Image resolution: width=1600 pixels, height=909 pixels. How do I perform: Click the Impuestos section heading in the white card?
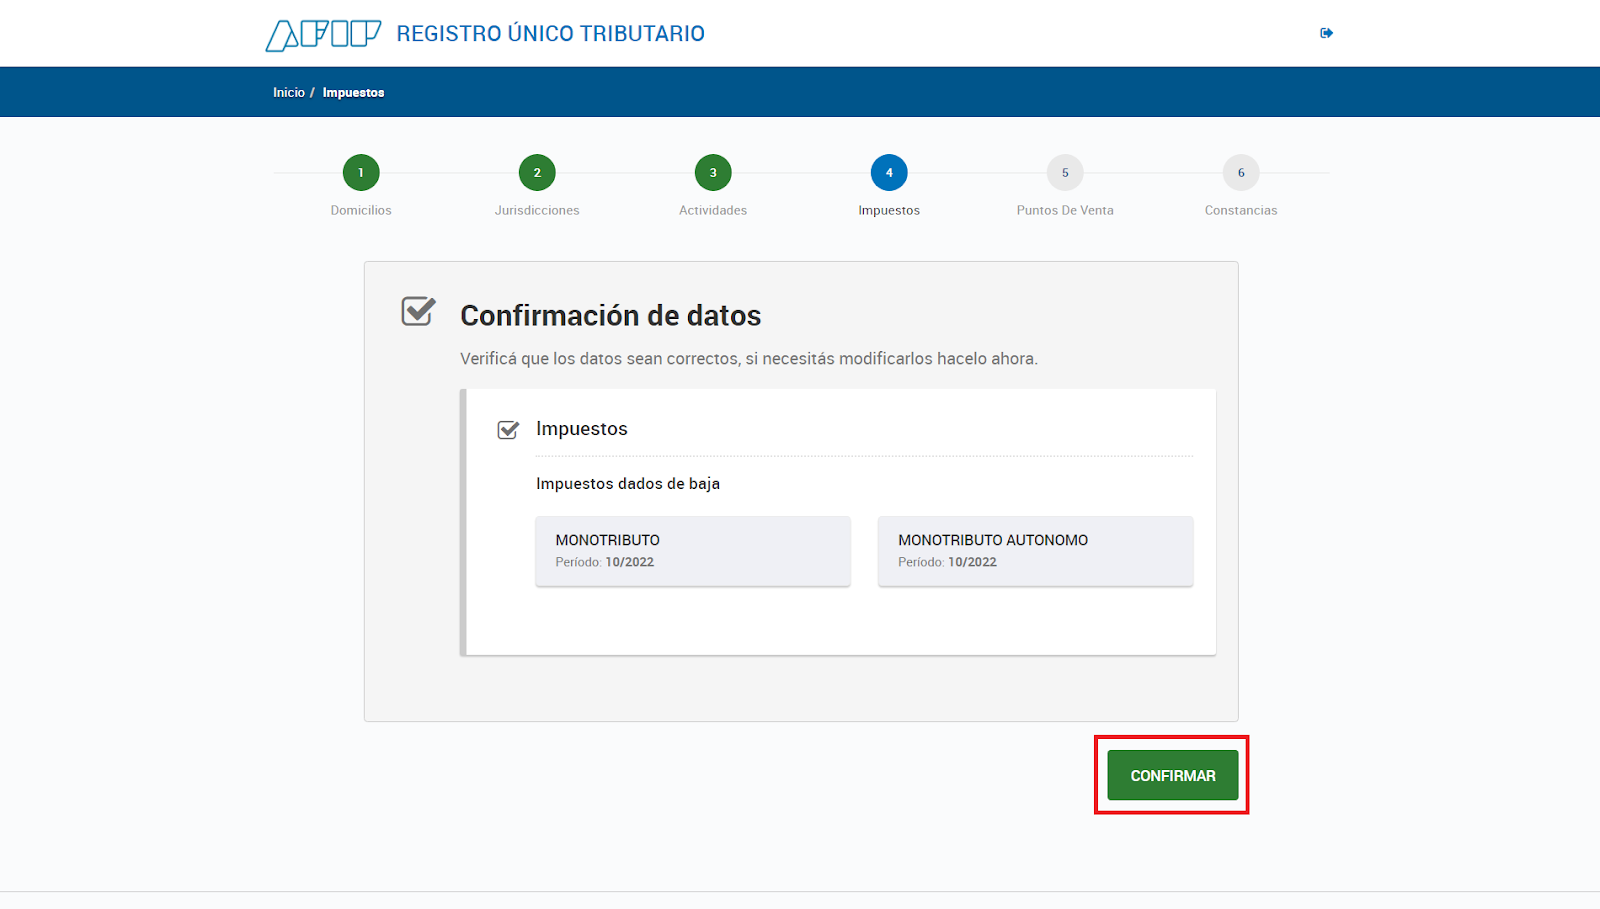coord(582,429)
